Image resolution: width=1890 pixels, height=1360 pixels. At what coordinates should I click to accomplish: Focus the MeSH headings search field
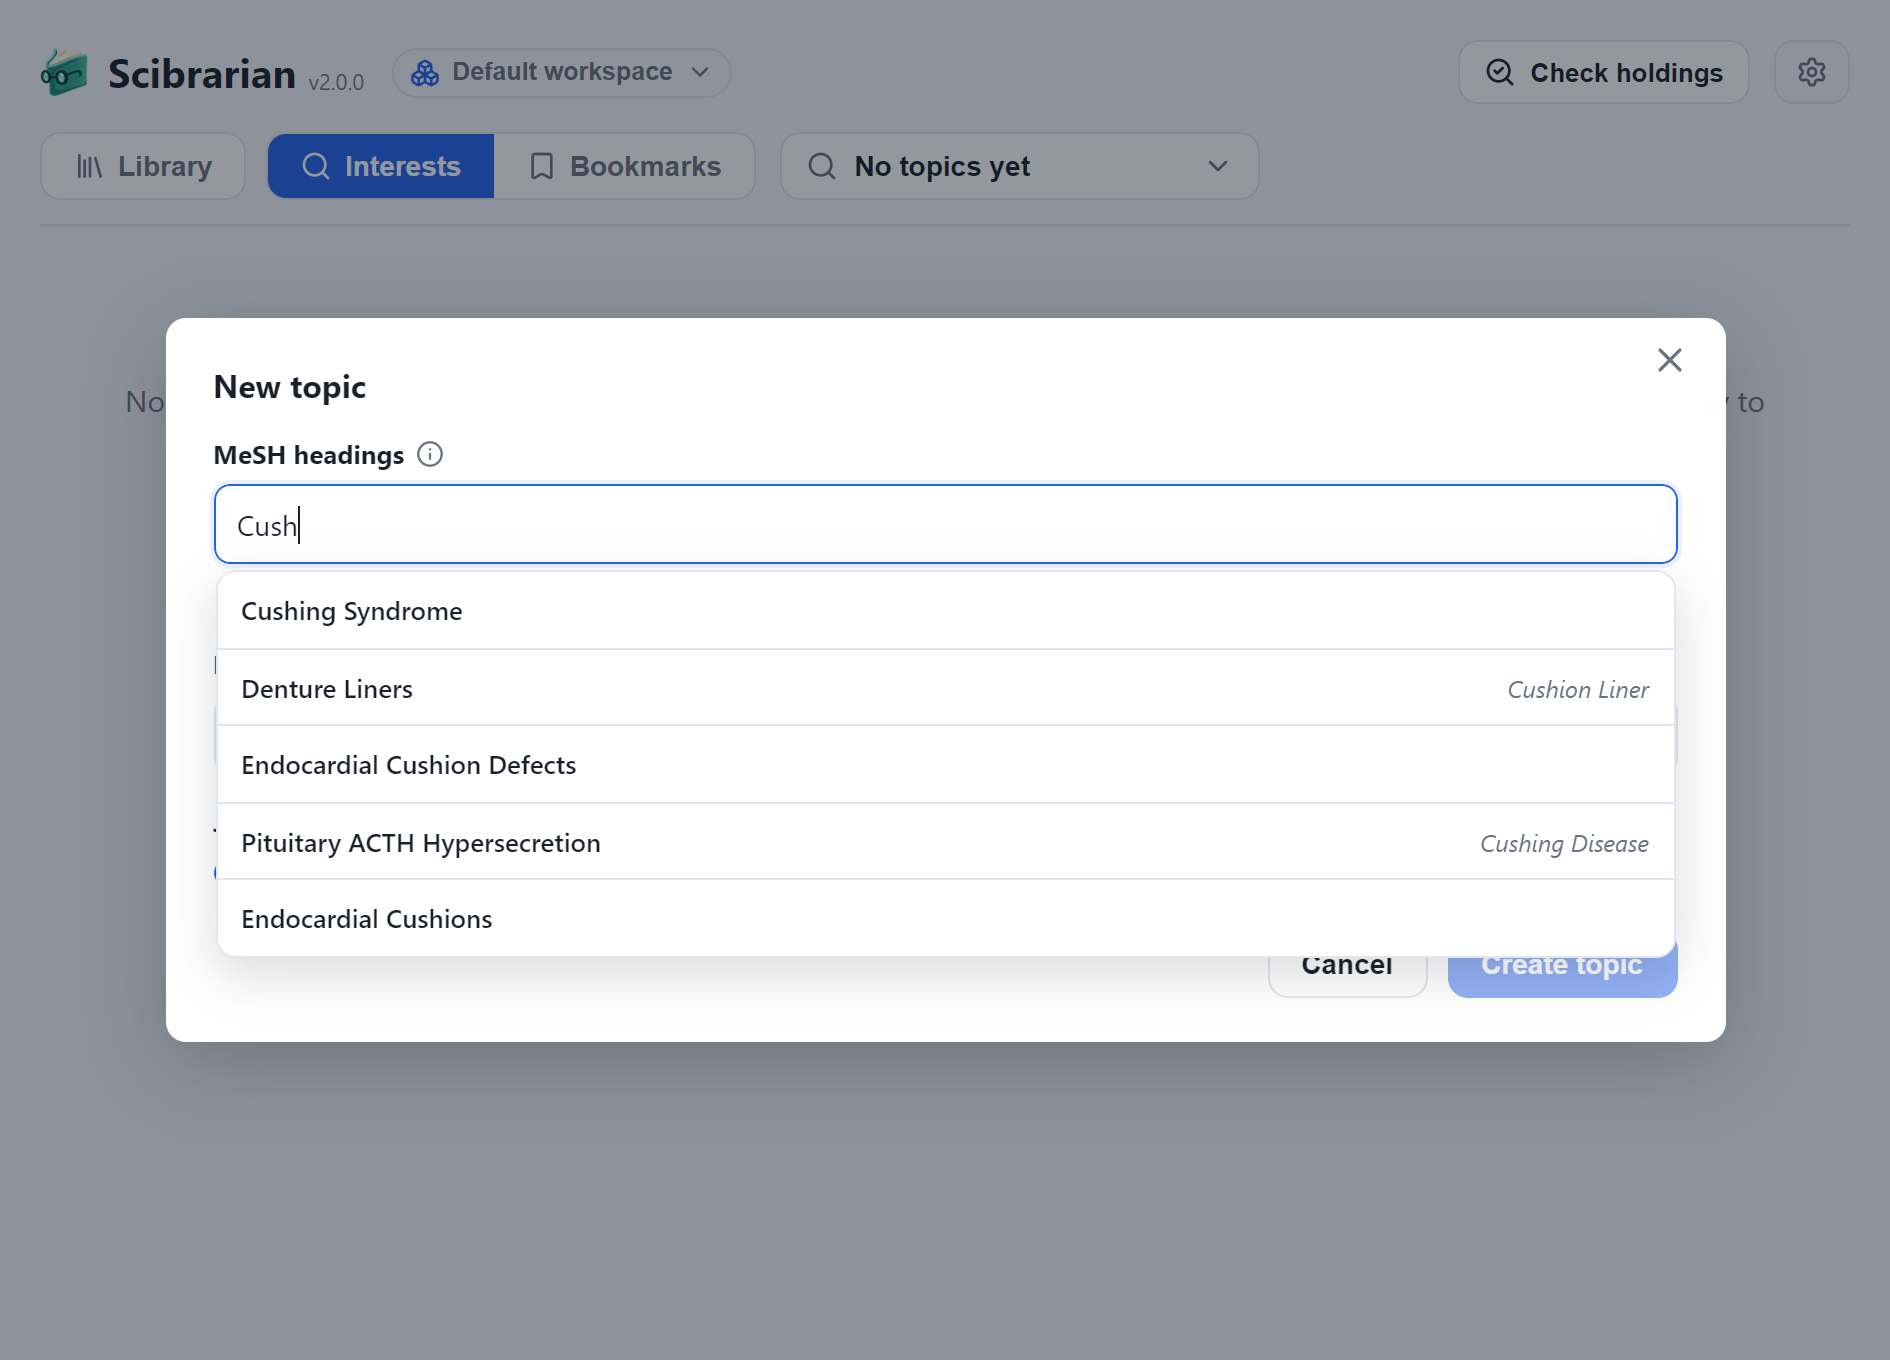click(945, 525)
